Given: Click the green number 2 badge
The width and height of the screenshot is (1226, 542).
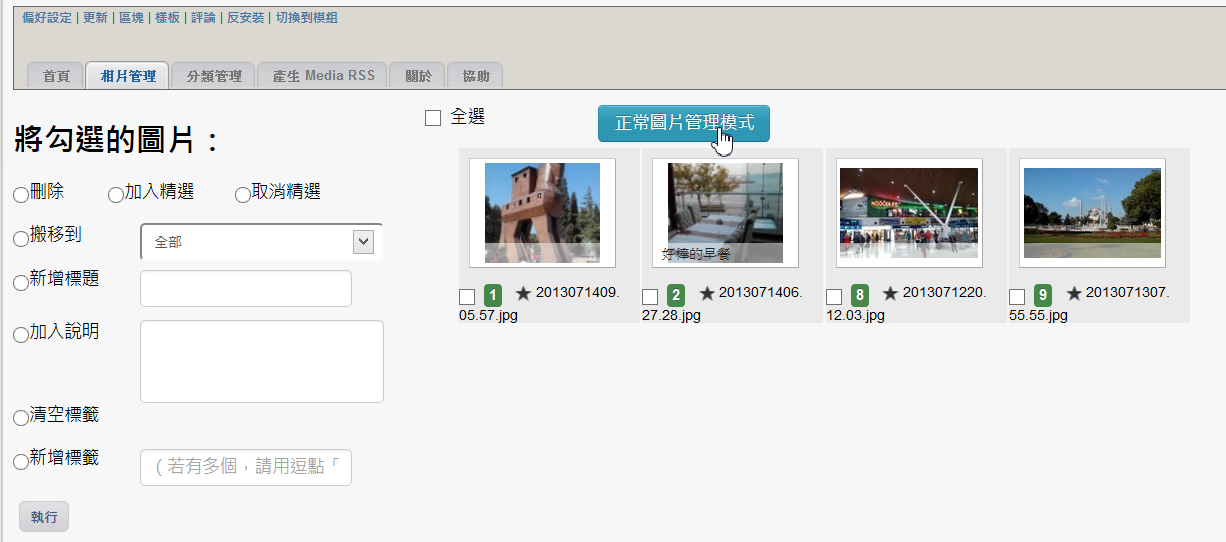Looking at the screenshot, I should click(x=676, y=295).
